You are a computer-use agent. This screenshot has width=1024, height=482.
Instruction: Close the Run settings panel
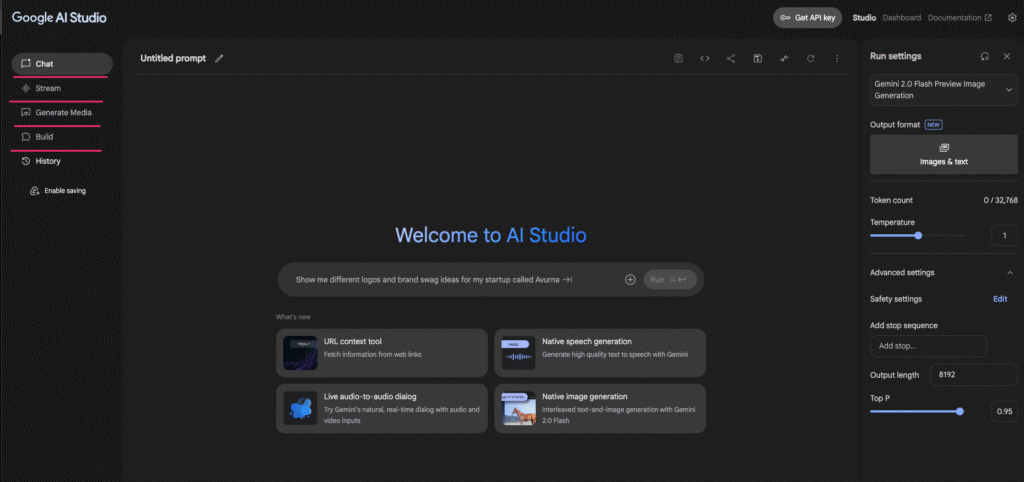click(x=1007, y=57)
